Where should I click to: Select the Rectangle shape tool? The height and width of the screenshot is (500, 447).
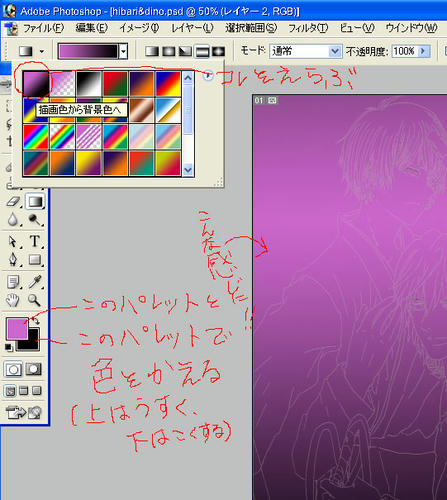click(35, 259)
